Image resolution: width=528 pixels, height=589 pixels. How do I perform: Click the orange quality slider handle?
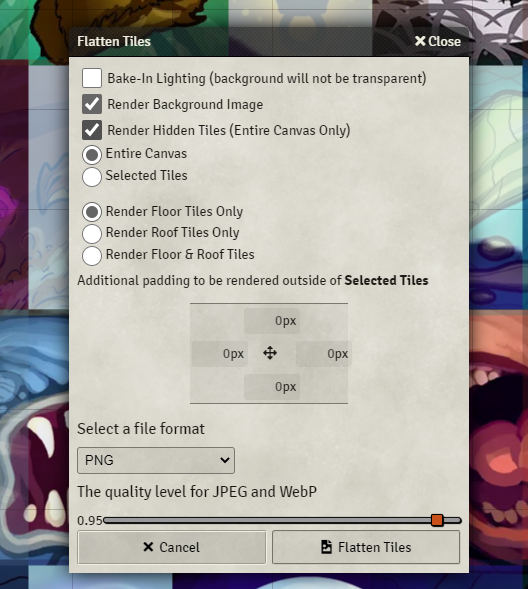click(437, 520)
